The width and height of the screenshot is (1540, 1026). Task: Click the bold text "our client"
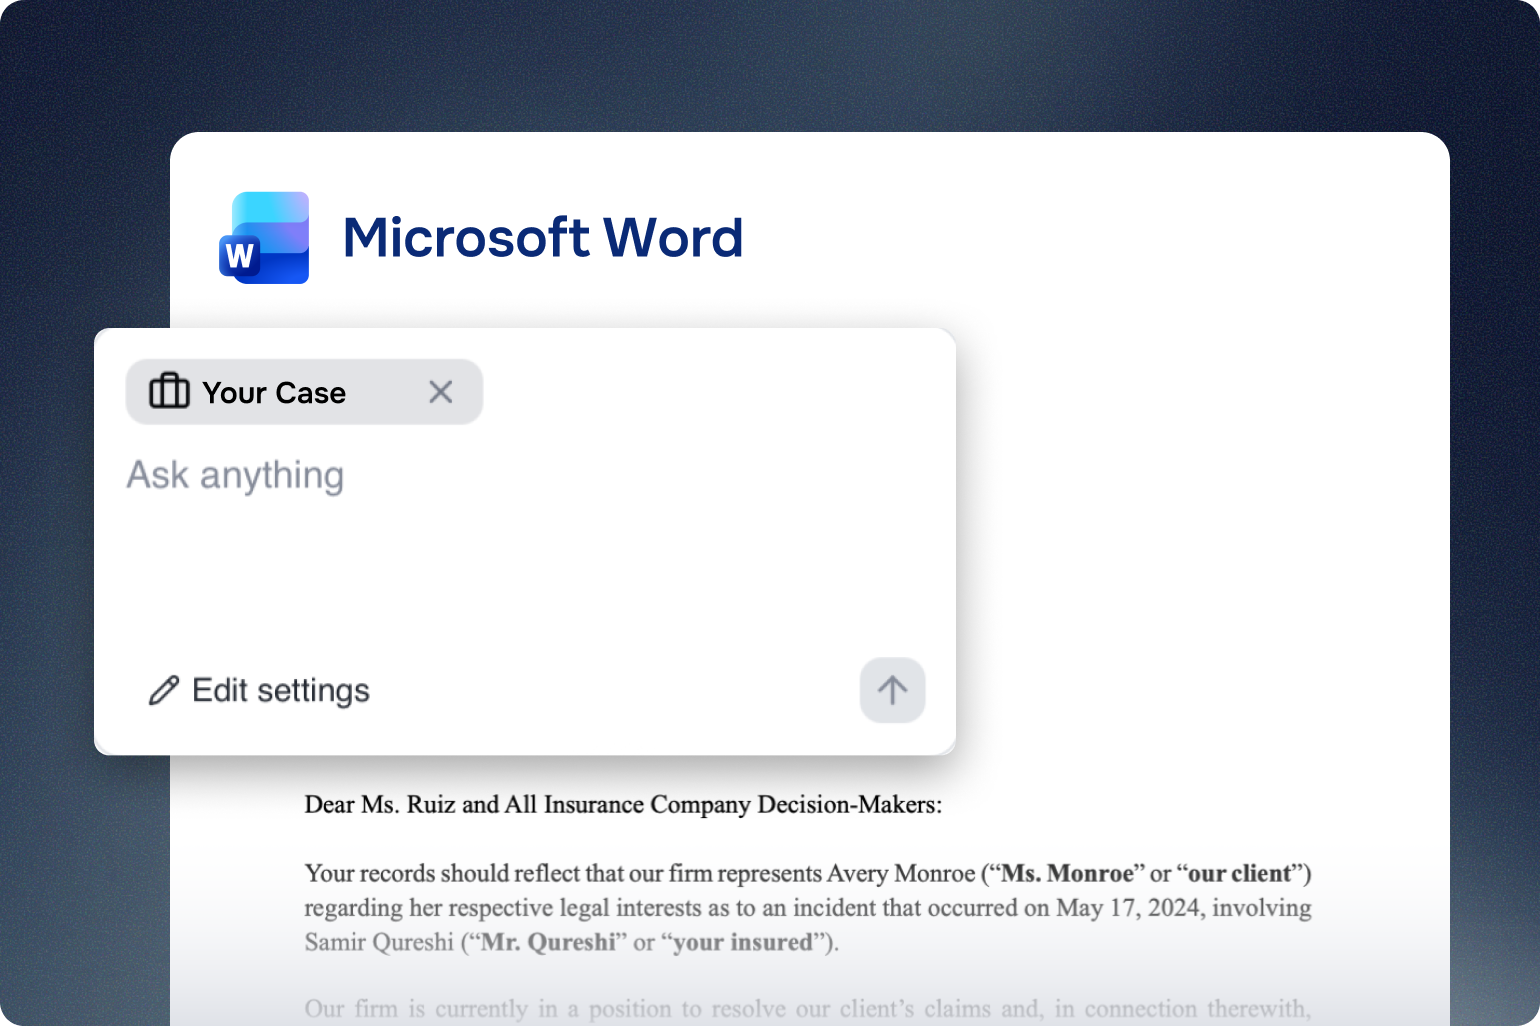(1239, 873)
